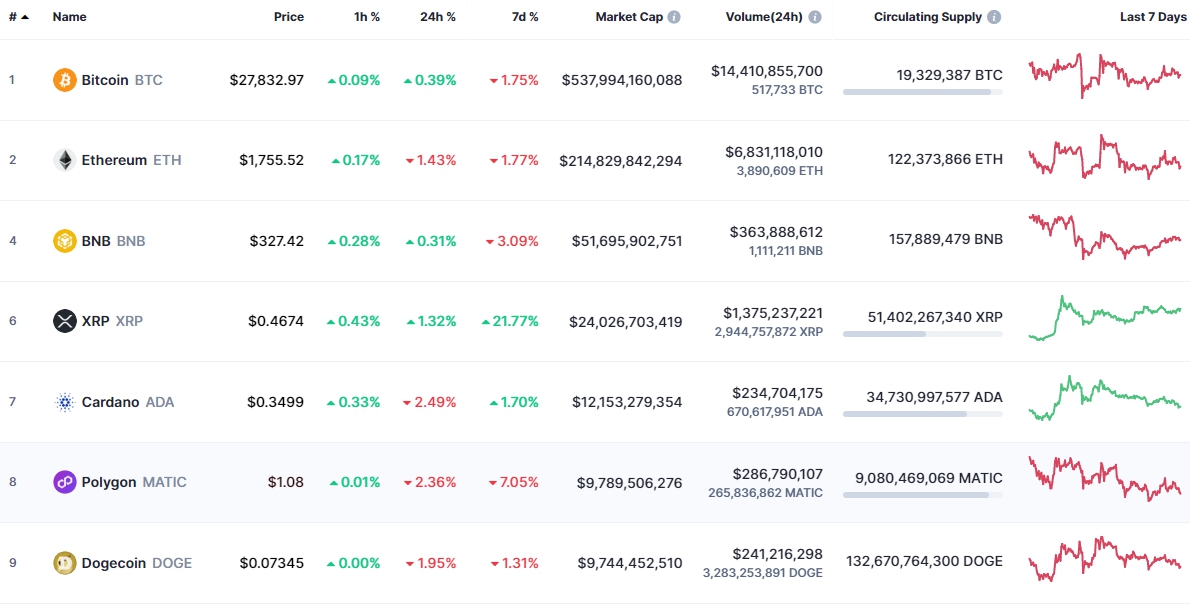This screenshot has width=1190, height=606.
Task: Open Ethereum's 24h volume $6,831,118,010
Action: pos(774,152)
